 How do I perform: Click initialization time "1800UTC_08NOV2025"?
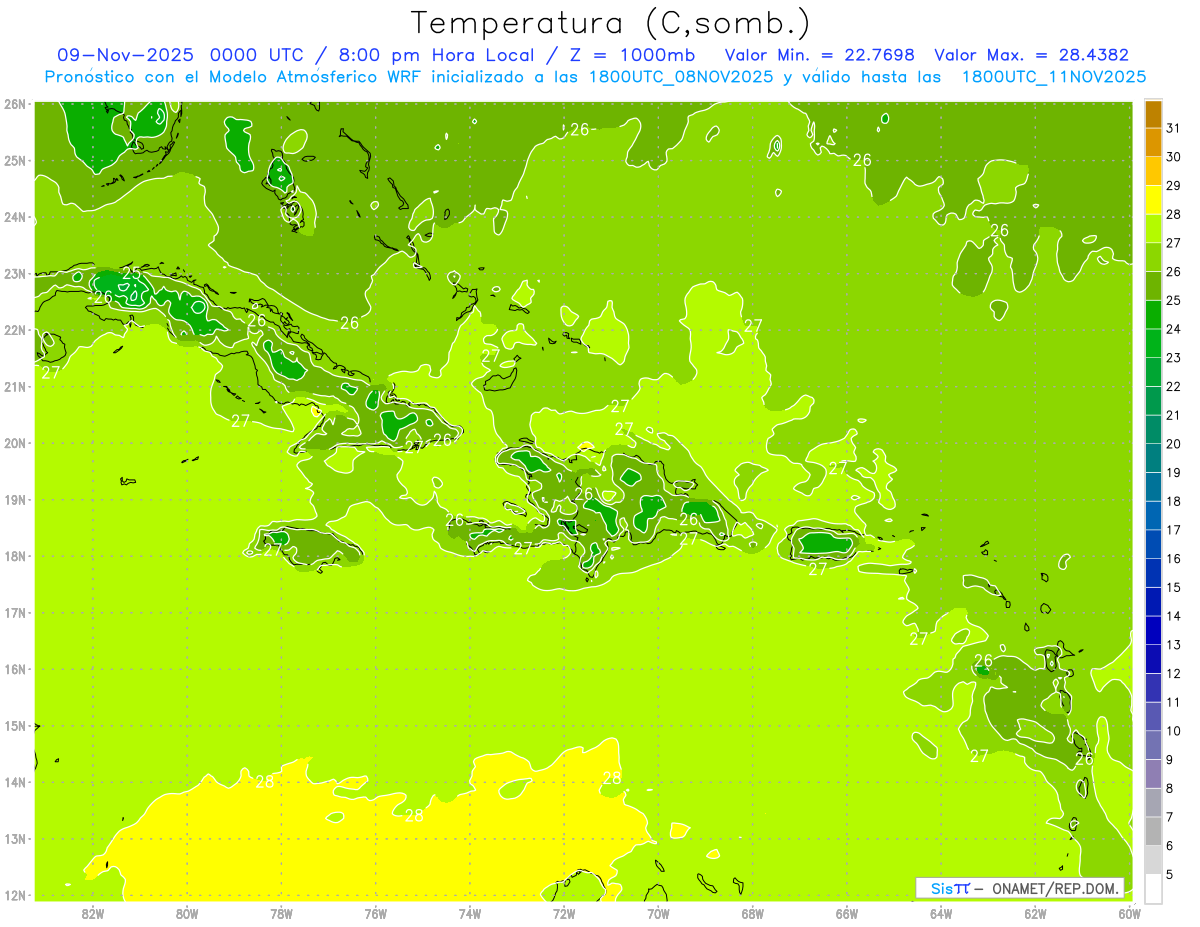click(680, 76)
